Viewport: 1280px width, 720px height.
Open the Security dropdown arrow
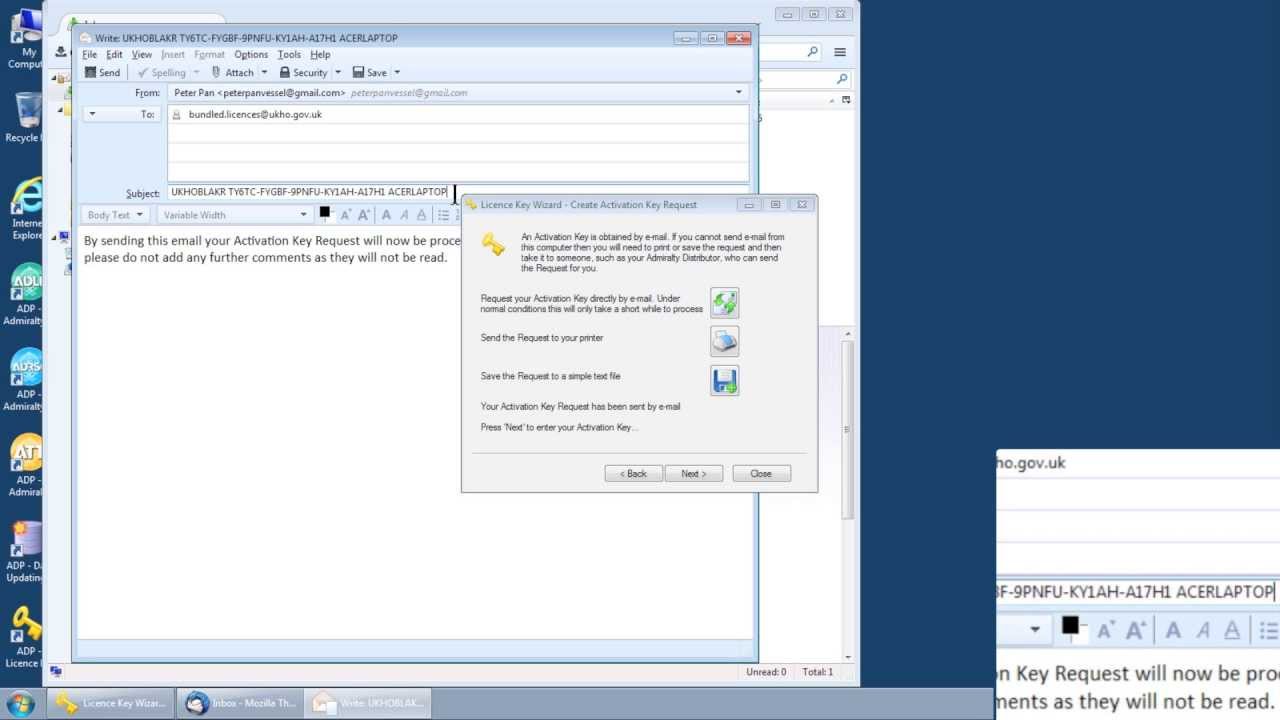(x=338, y=72)
